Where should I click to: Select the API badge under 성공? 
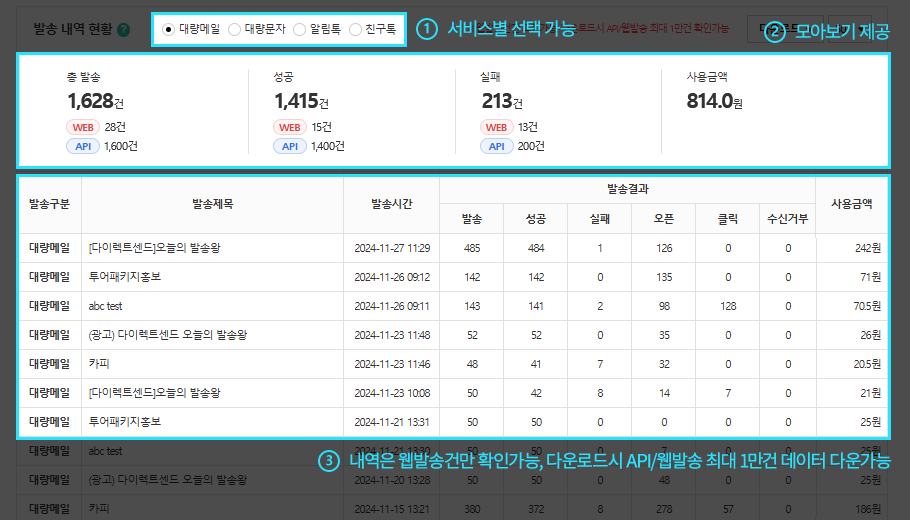(289, 146)
